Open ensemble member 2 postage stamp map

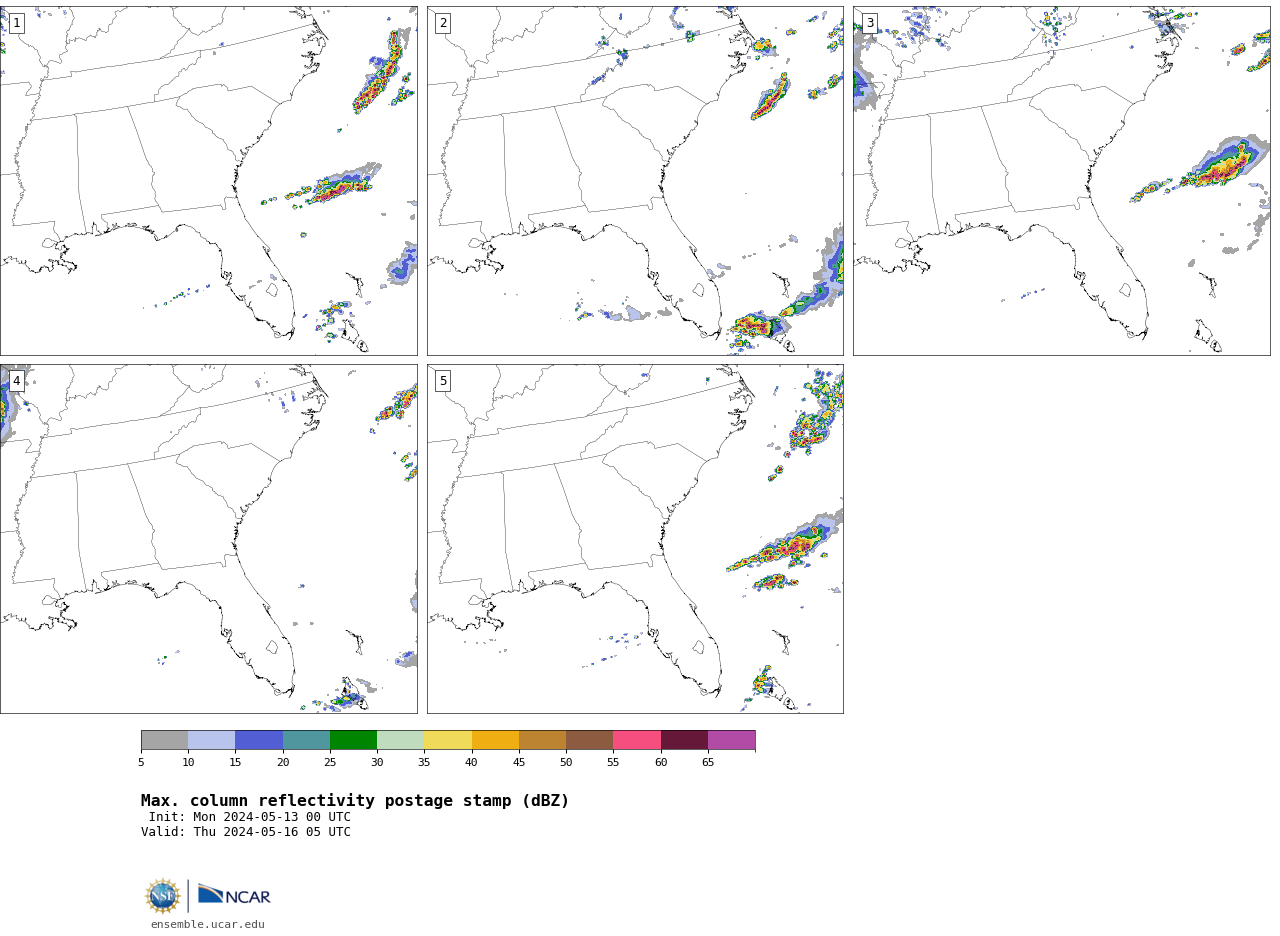point(635,181)
